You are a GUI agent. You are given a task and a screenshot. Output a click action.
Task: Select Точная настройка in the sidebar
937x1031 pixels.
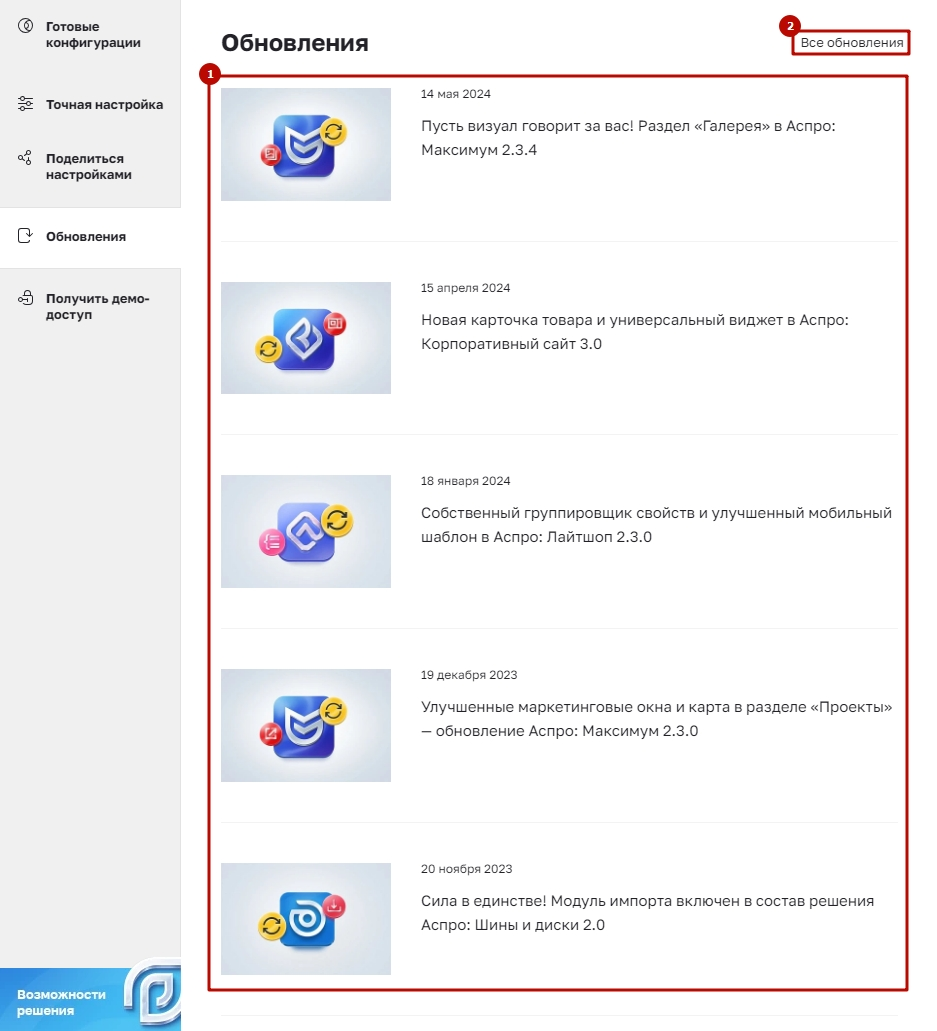105,105
